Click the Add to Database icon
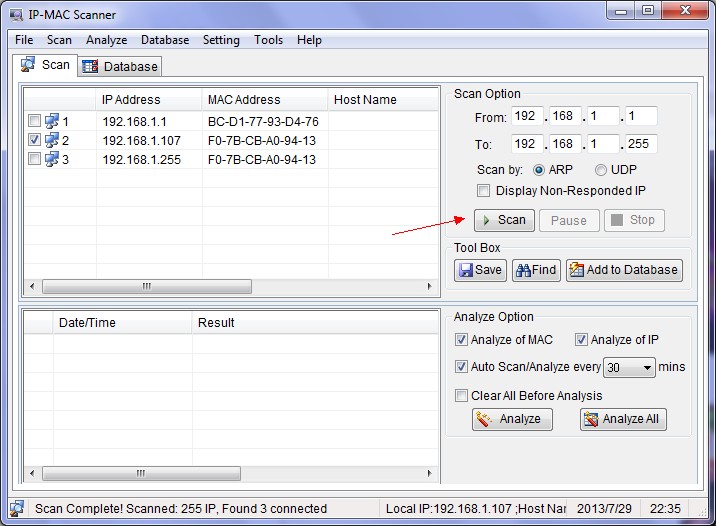Viewport: 716px width, 526px height. click(x=576, y=270)
